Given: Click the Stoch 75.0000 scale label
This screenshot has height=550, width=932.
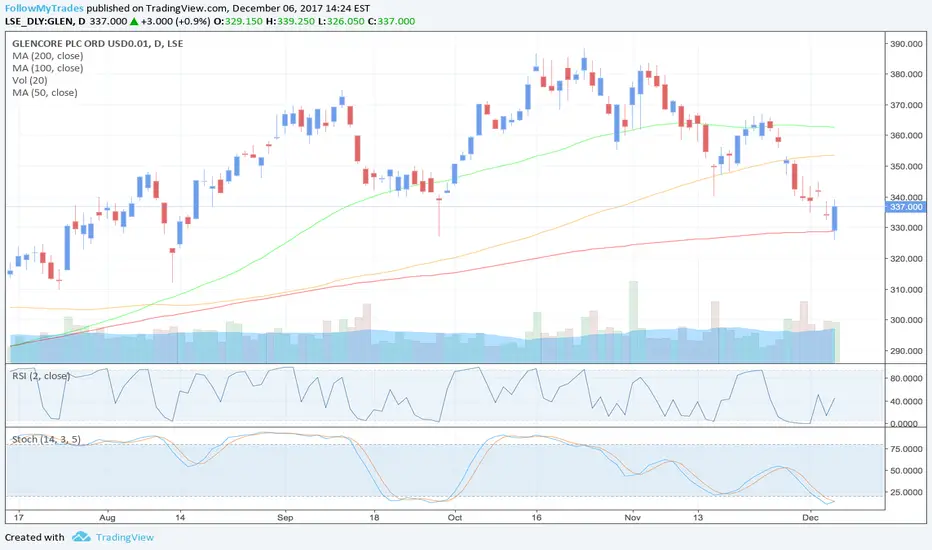Looking at the screenshot, I should pos(906,449).
